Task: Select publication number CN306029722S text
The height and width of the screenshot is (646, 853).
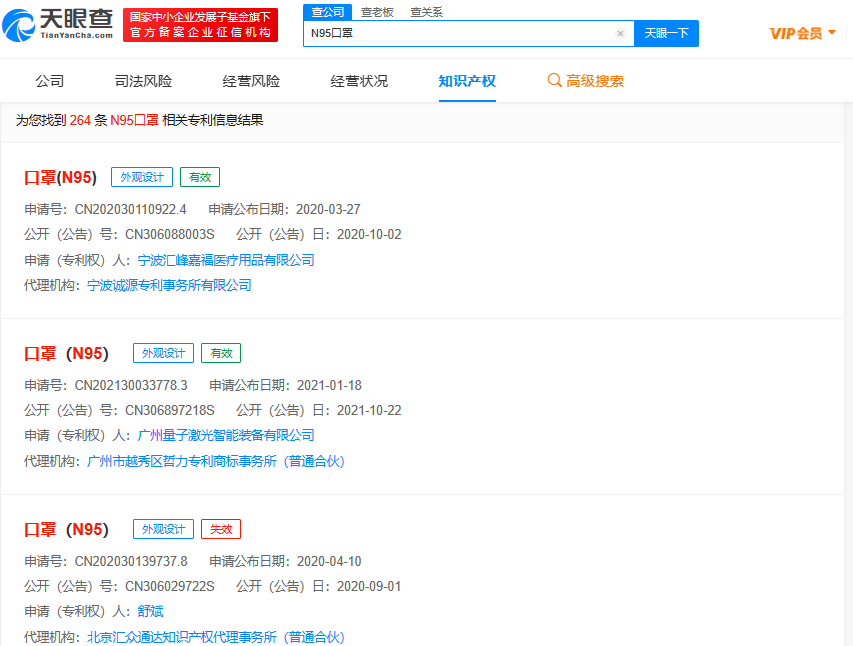Action: click(170, 586)
